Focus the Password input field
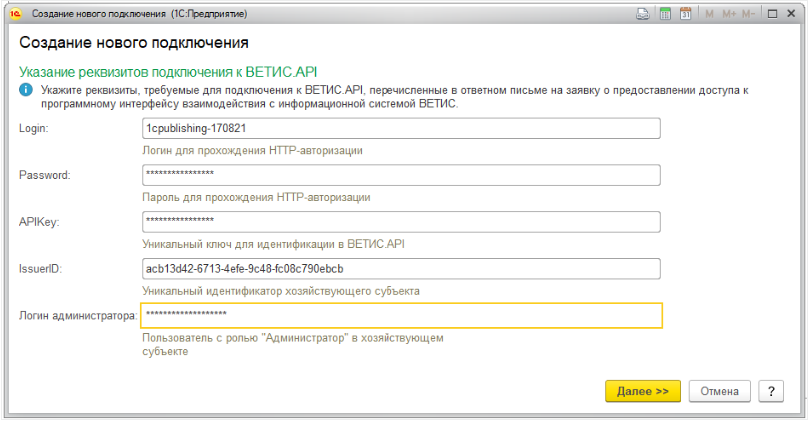 tap(401, 175)
